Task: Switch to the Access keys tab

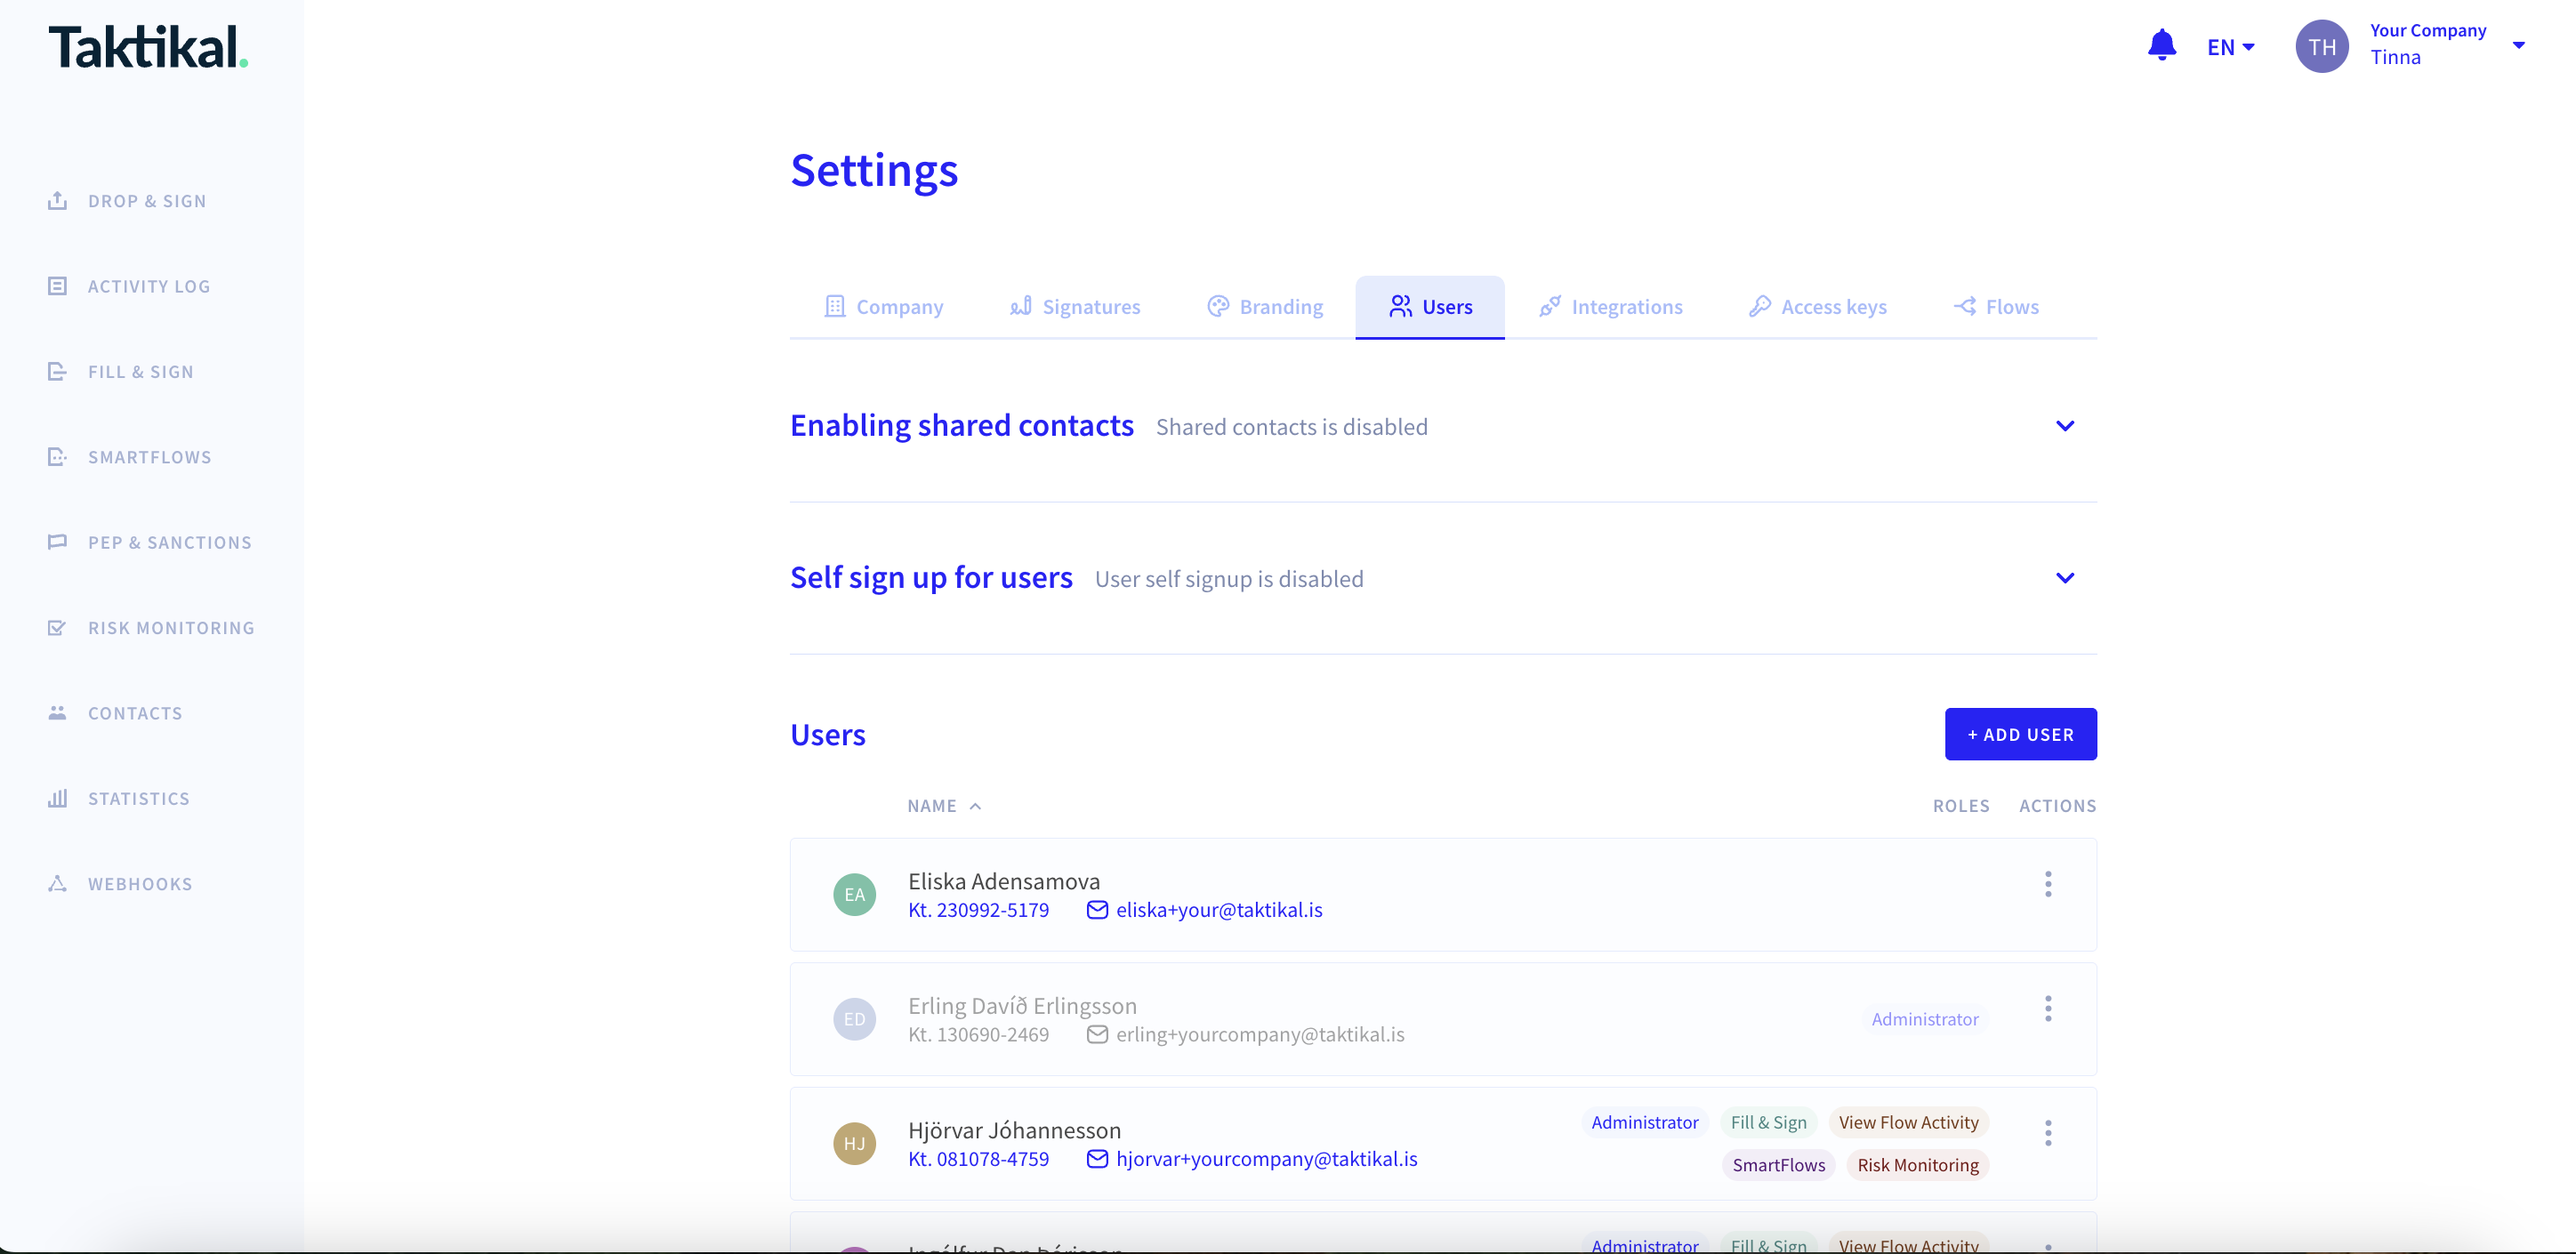Action: pyautogui.click(x=1817, y=307)
